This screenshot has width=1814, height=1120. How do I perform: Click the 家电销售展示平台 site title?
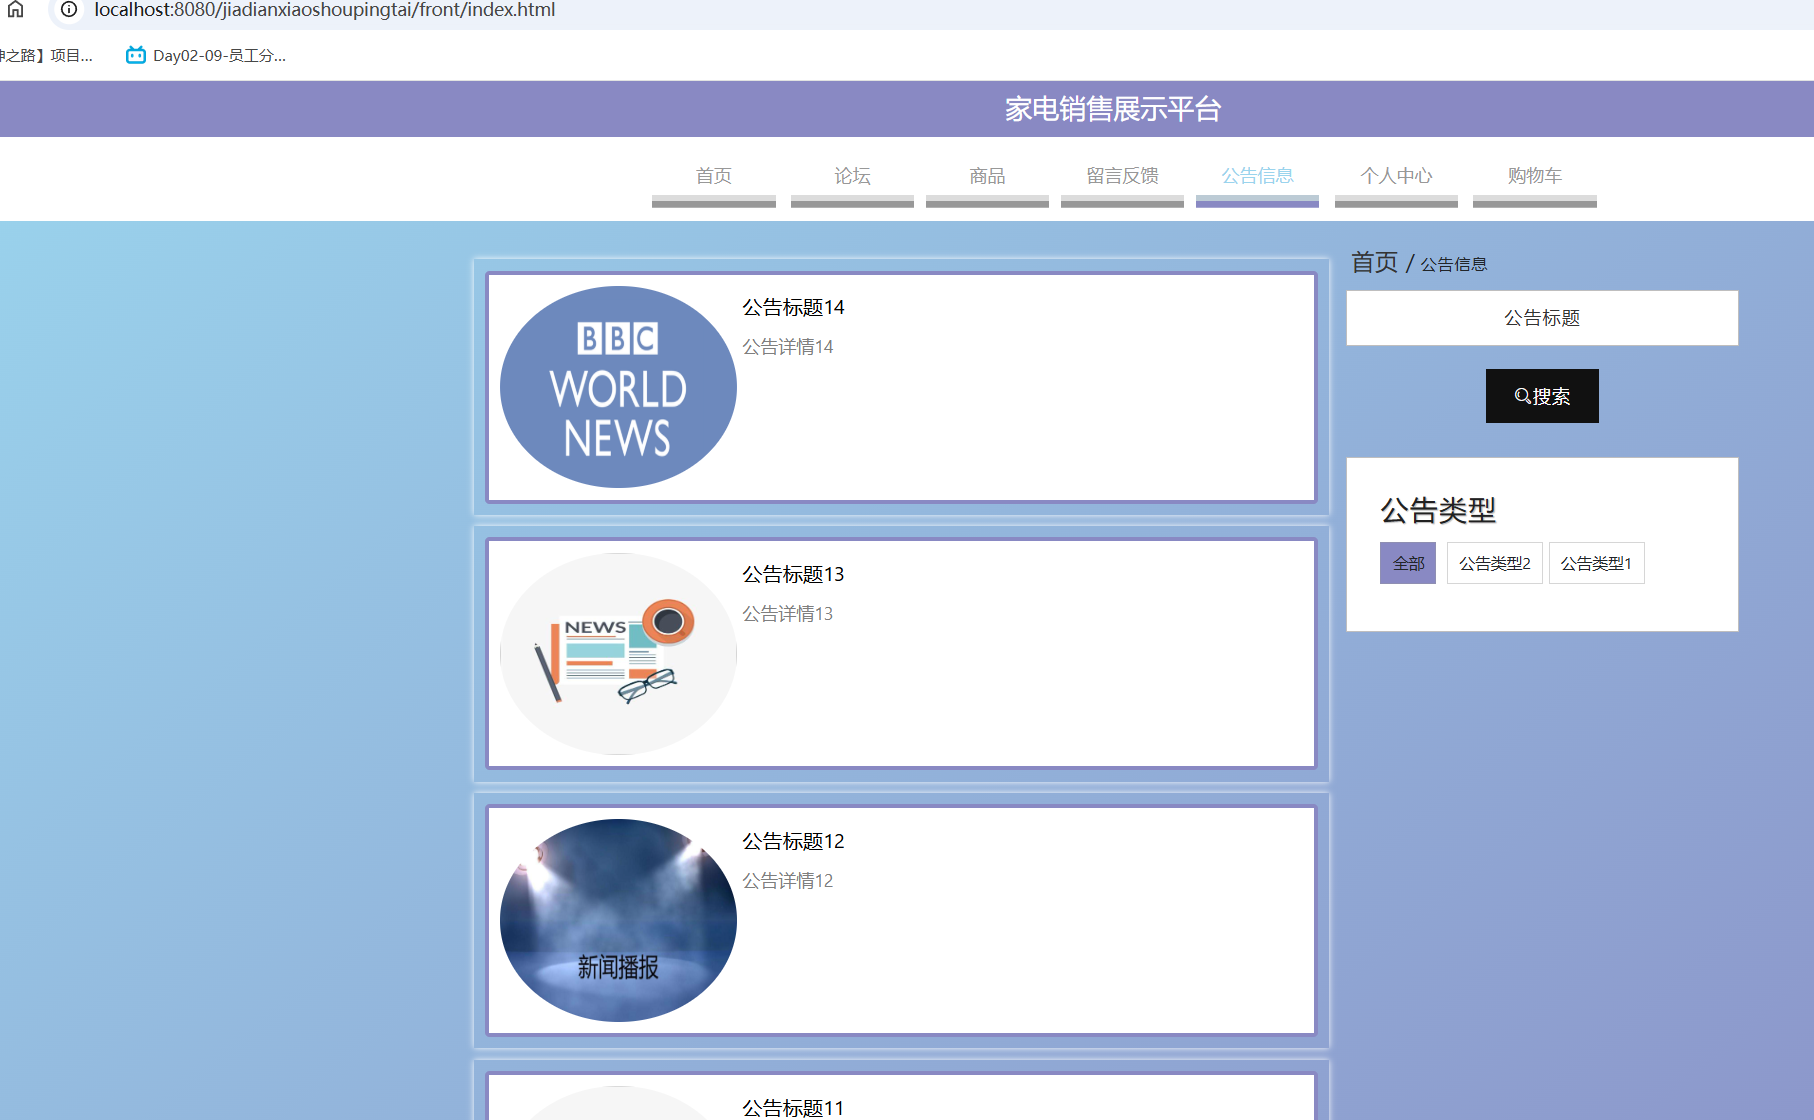[x=1113, y=109]
